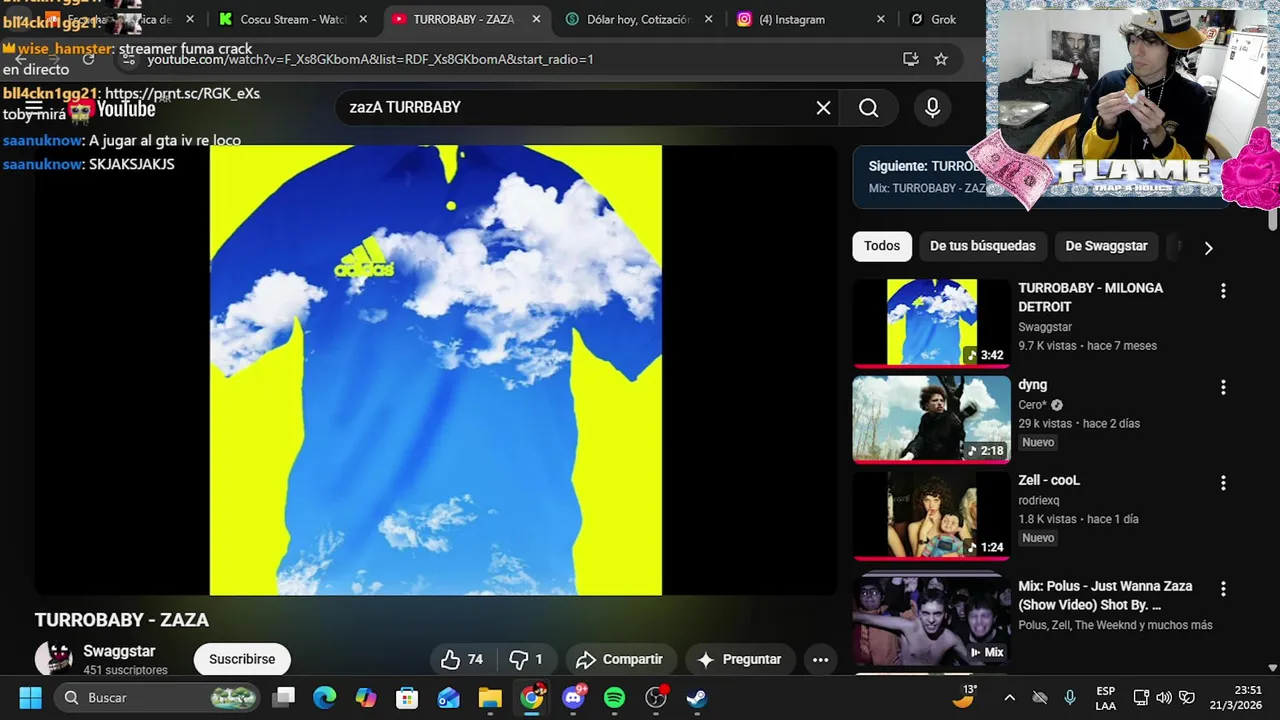The height and width of the screenshot is (720, 1280).
Task: Click the YouTube search magnifier button
Action: (x=869, y=108)
